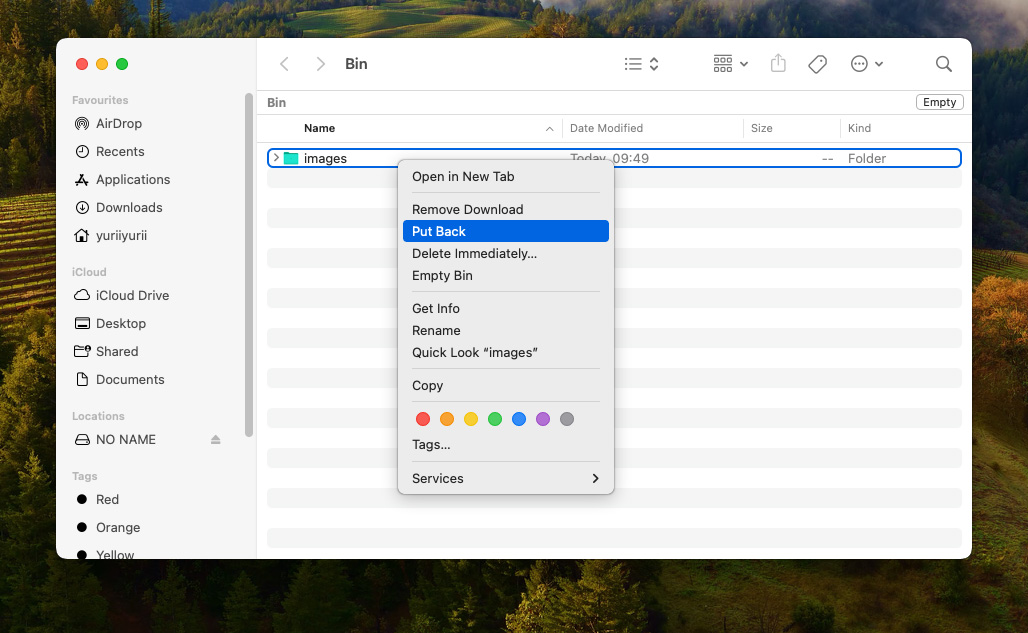Image resolution: width=1028 pixels, height=633 pixels.
Task: Open the More actions ellipsis icon
Action: click(859, 63)
